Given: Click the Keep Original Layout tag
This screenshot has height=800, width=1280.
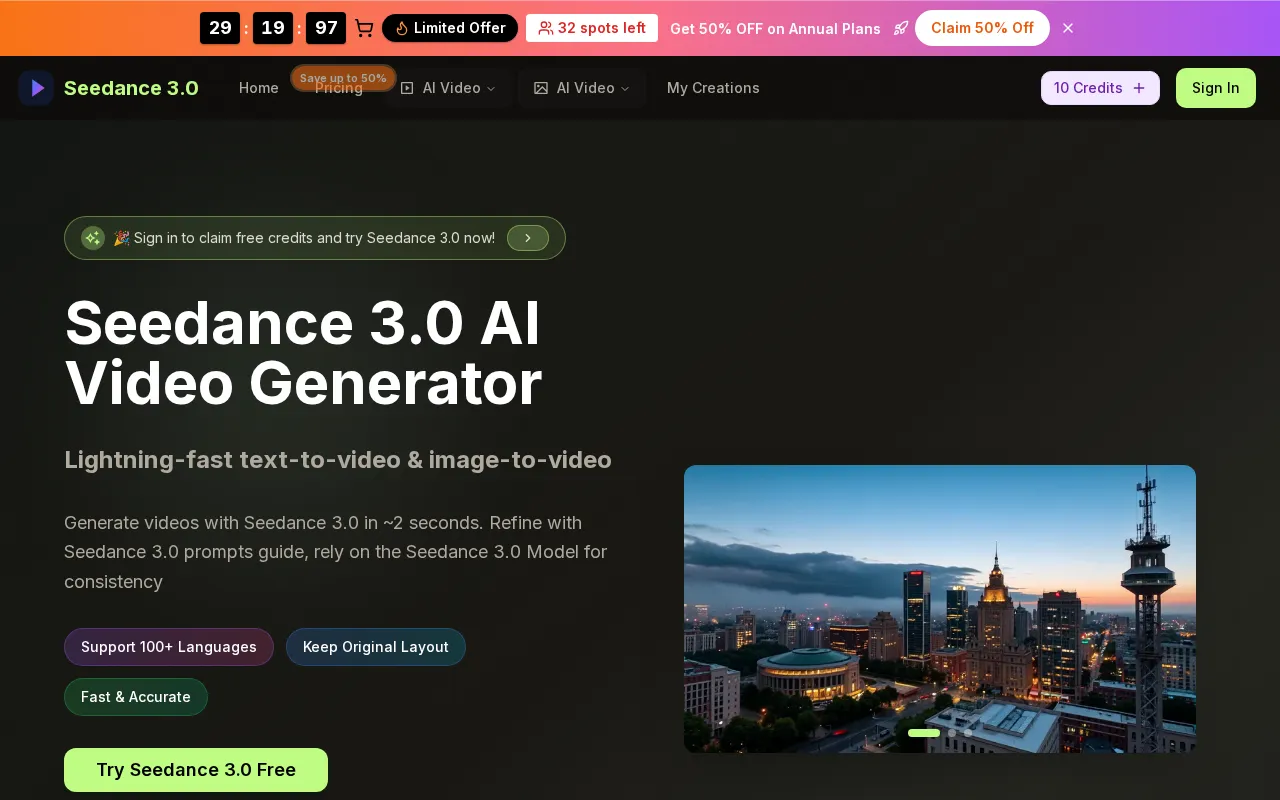Looking at the screenshot, I should pyautogui.click(x=376, y=647).
